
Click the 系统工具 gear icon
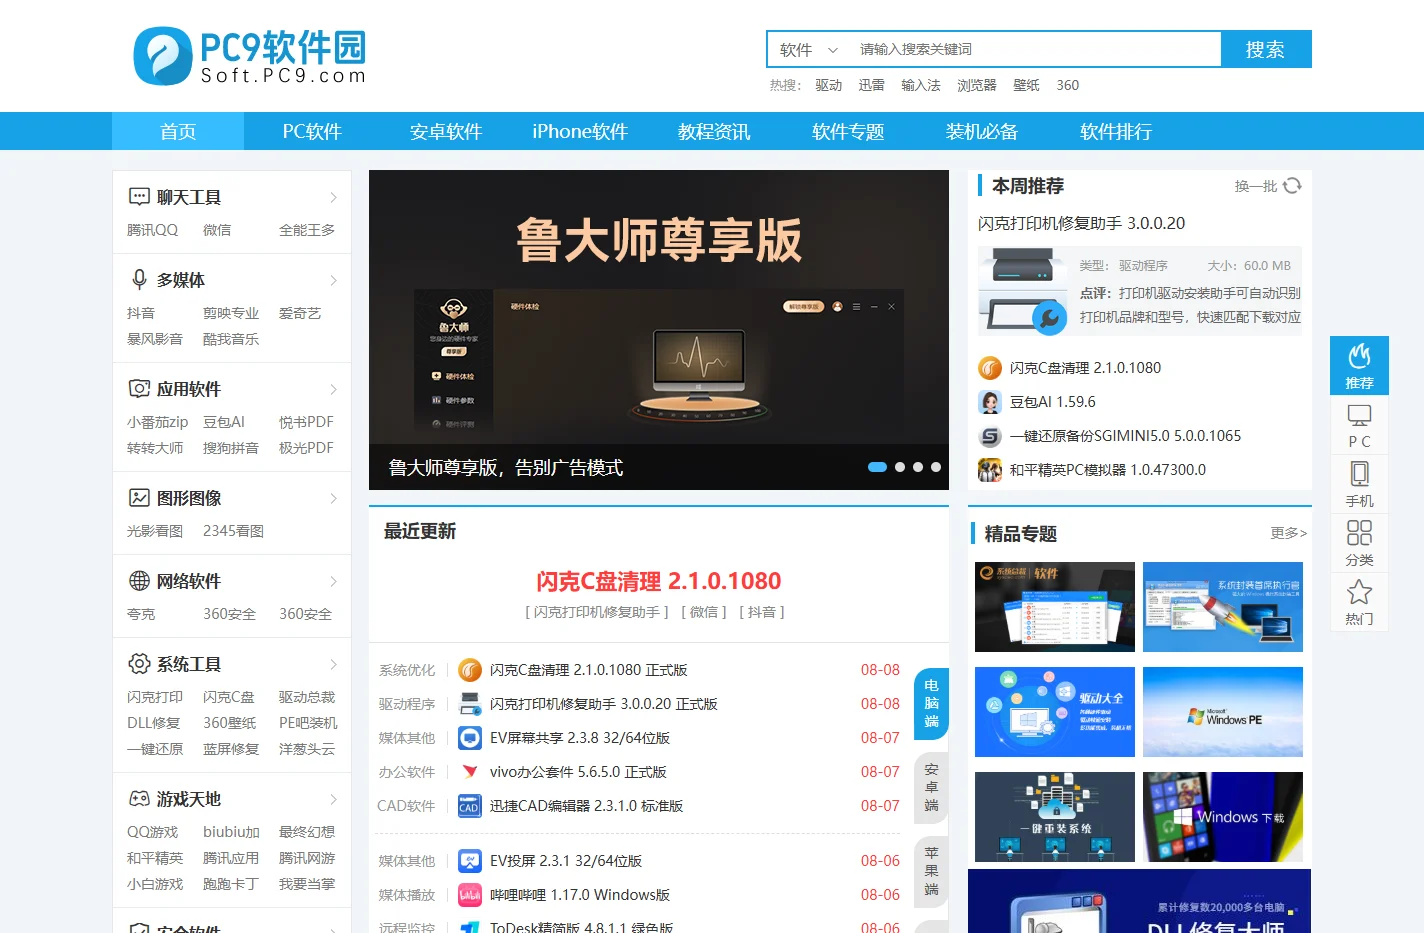[139, 663]
